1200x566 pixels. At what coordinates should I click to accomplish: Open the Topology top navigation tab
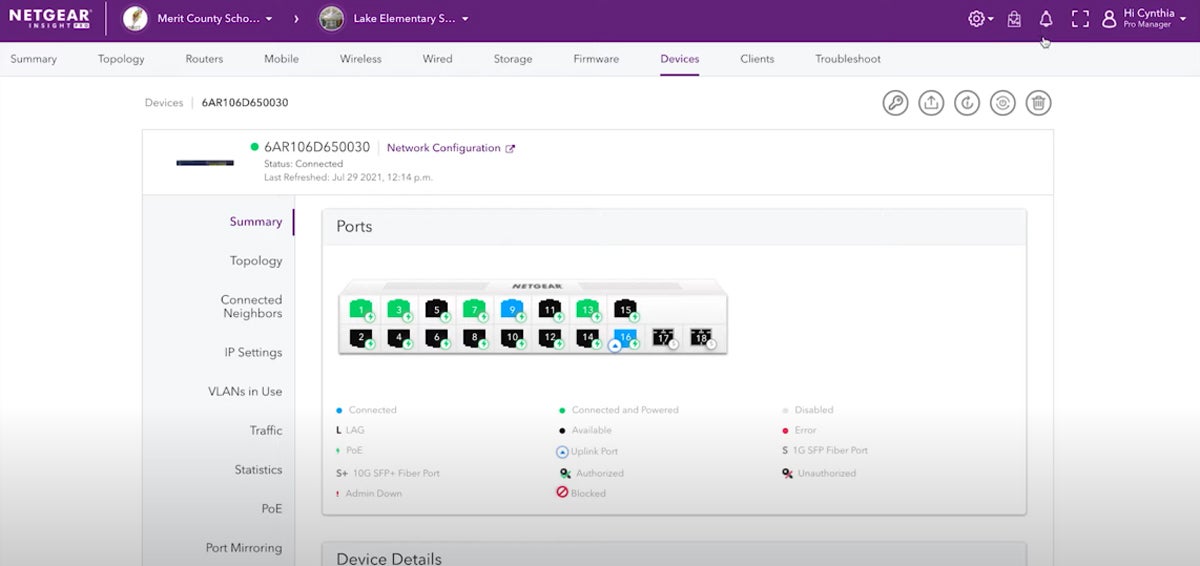(x=121, y=59)
